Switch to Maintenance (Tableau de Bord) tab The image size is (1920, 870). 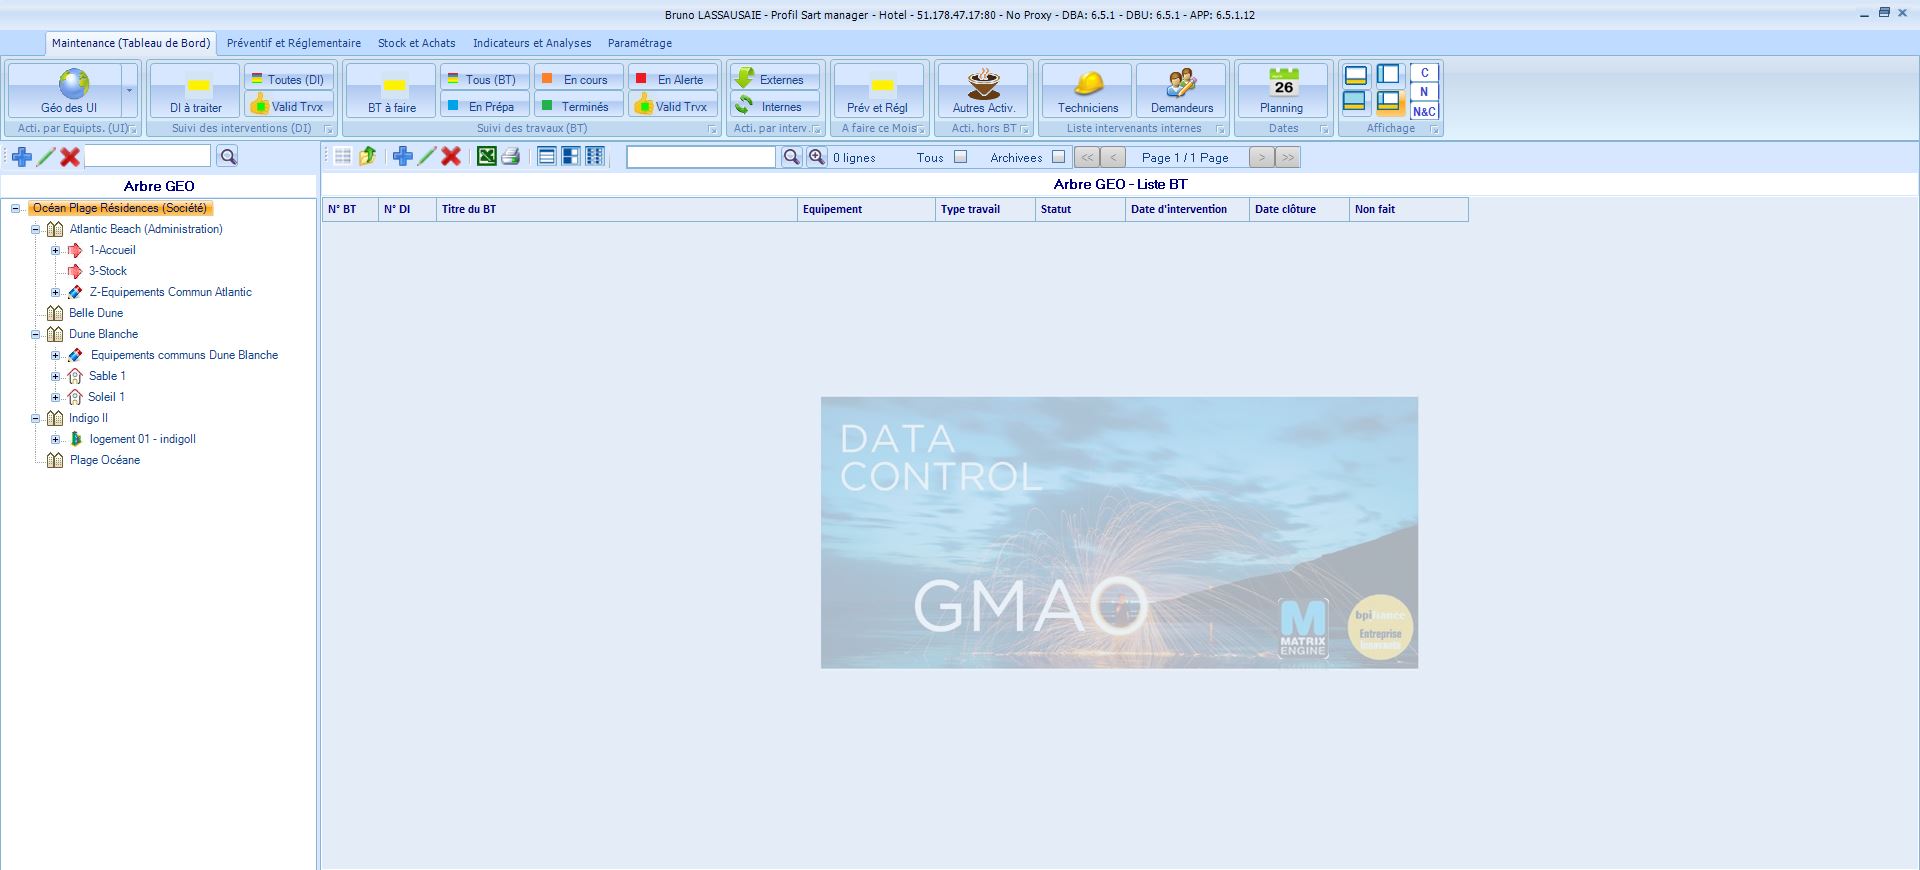[x=131, y=43]
